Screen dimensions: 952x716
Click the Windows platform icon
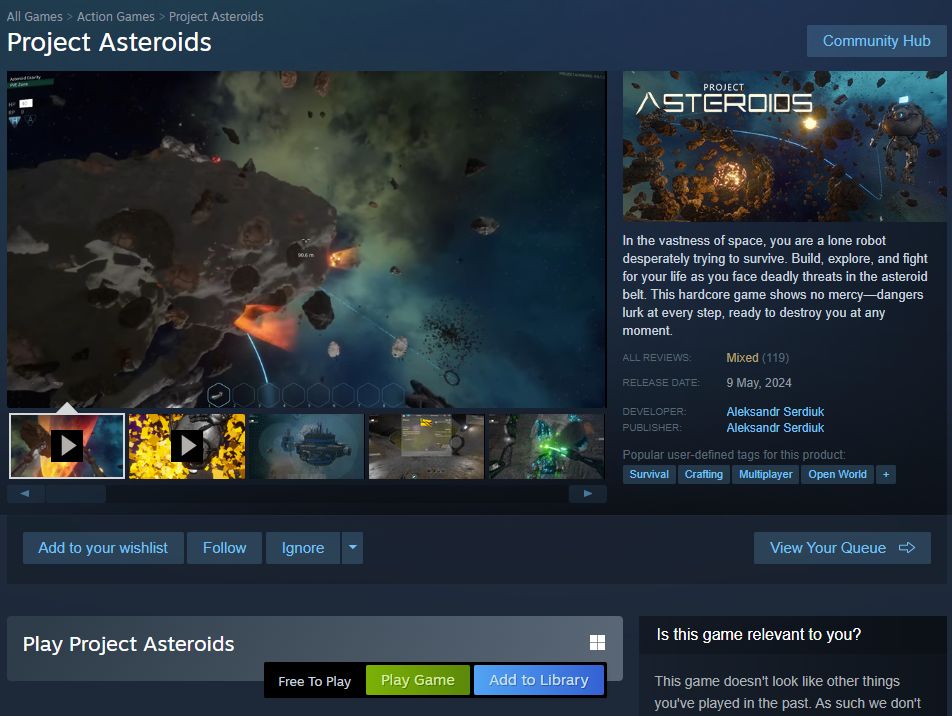(x=597, y=643)
